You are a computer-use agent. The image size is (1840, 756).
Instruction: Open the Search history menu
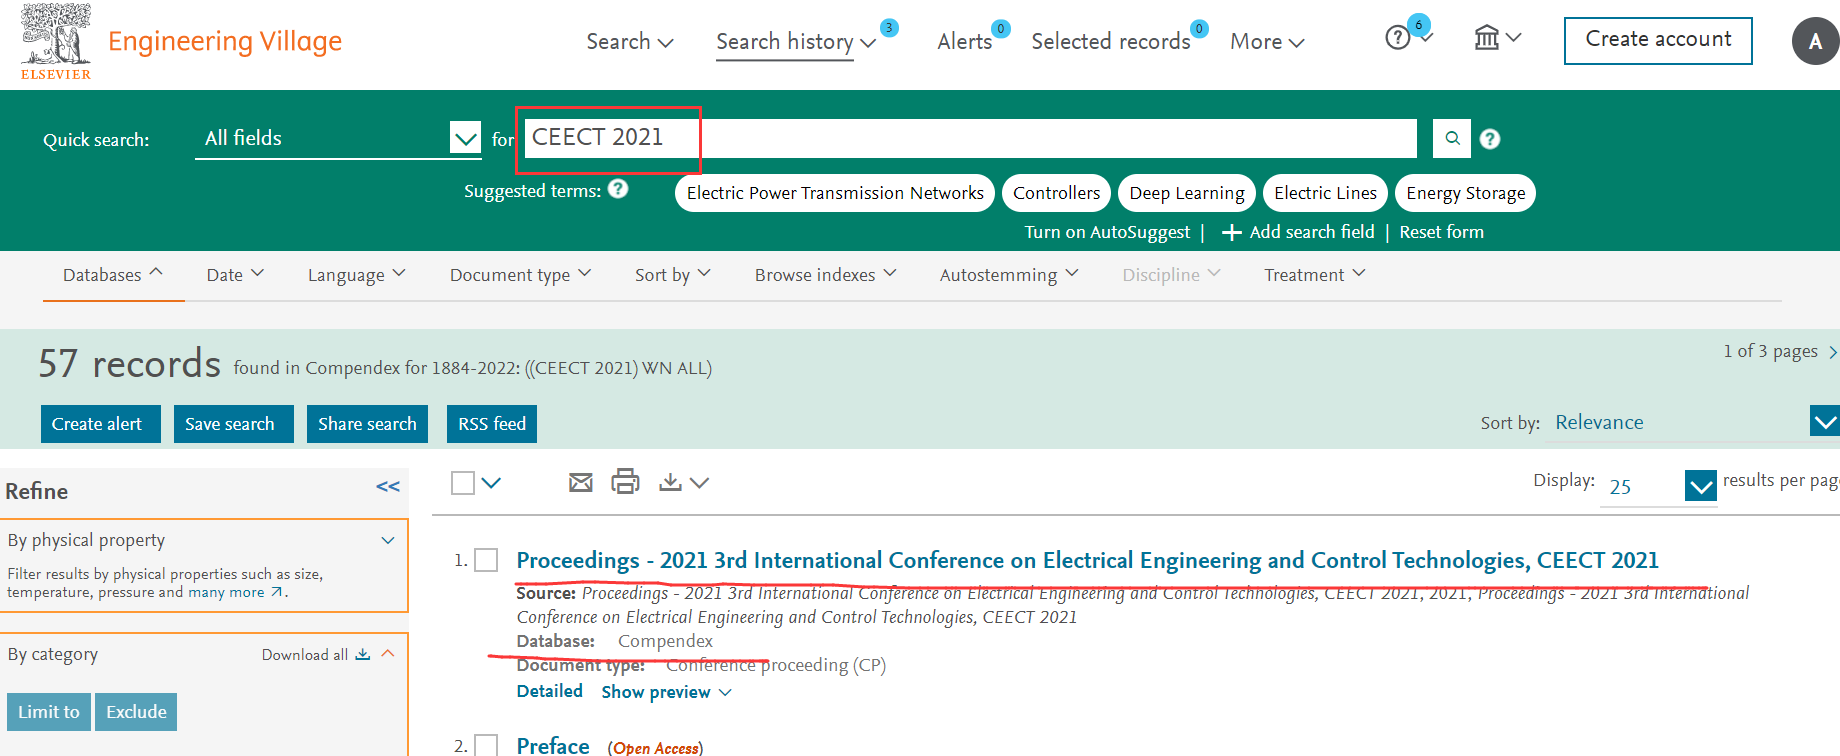796,42
